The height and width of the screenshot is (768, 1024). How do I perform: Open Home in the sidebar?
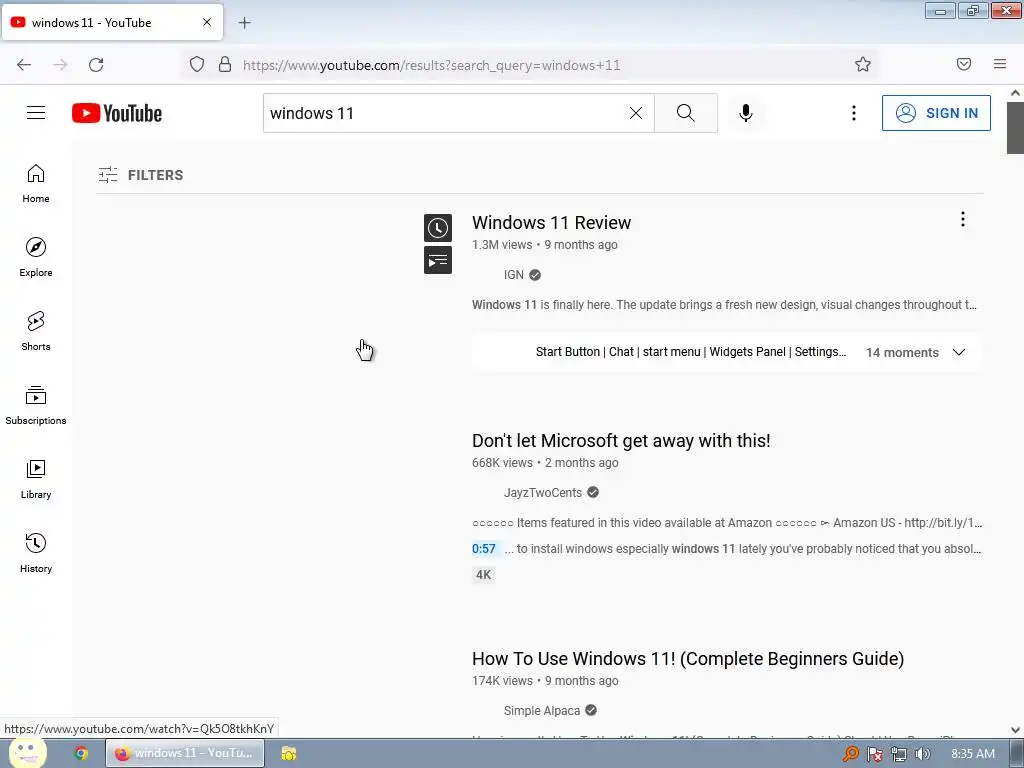(36, 184)
